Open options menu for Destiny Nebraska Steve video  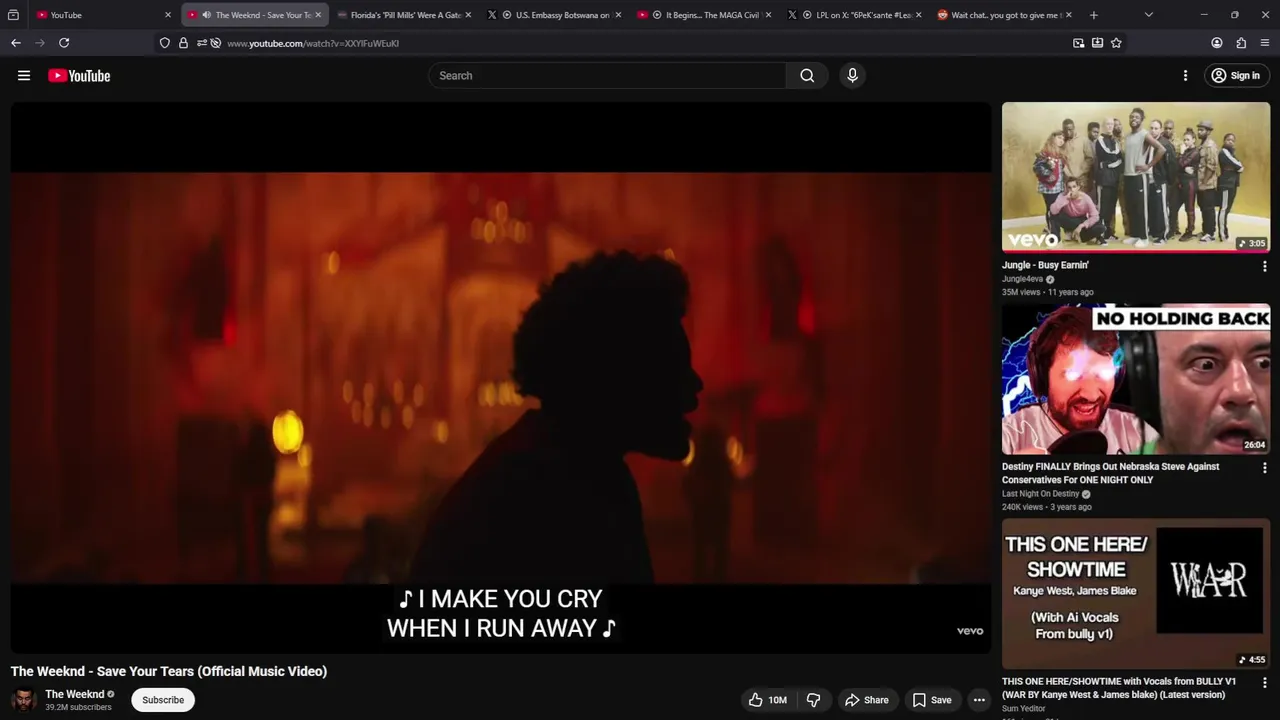point(1264,468)
